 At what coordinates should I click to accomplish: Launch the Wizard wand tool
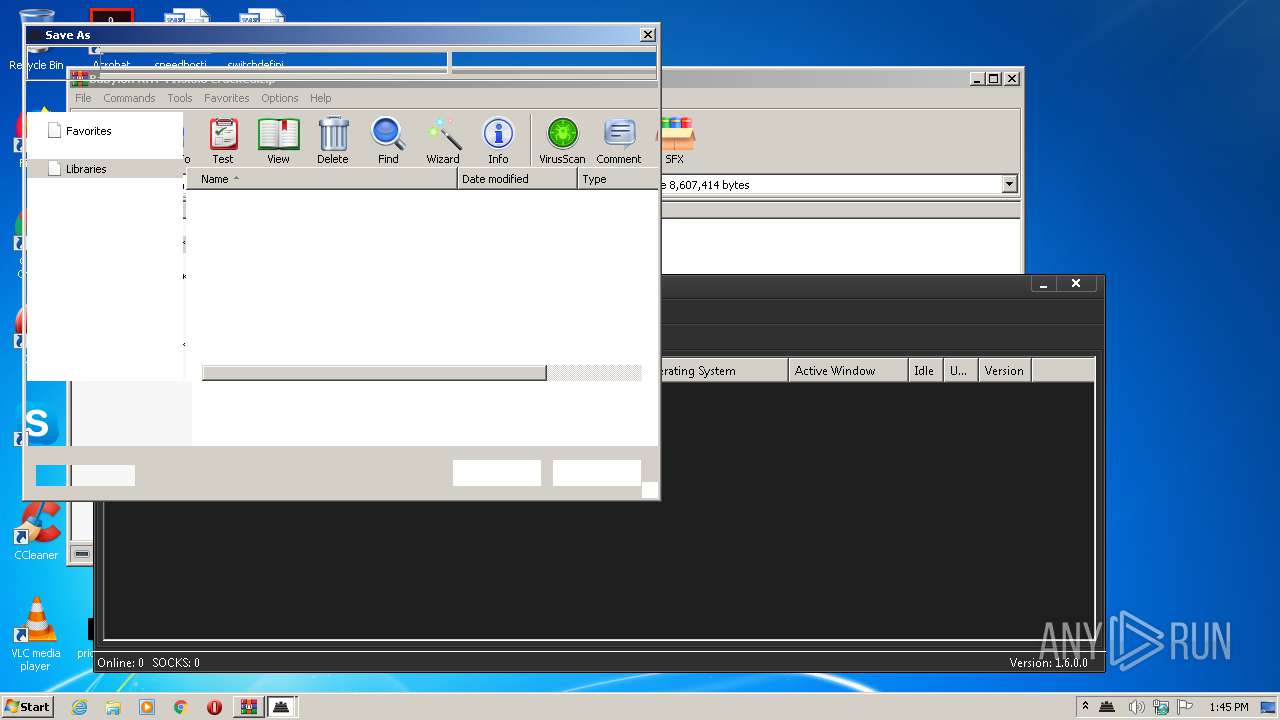443,141
